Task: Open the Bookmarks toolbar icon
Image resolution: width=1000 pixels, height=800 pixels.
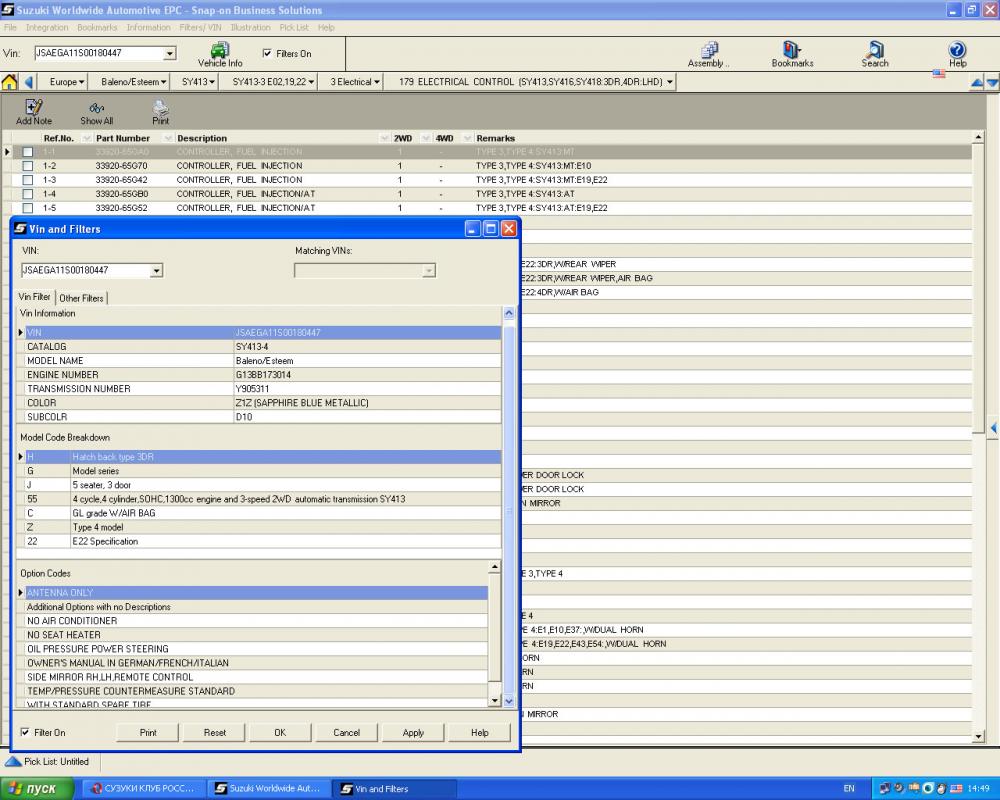Action: pyautogui.click(x=792, y=54)
